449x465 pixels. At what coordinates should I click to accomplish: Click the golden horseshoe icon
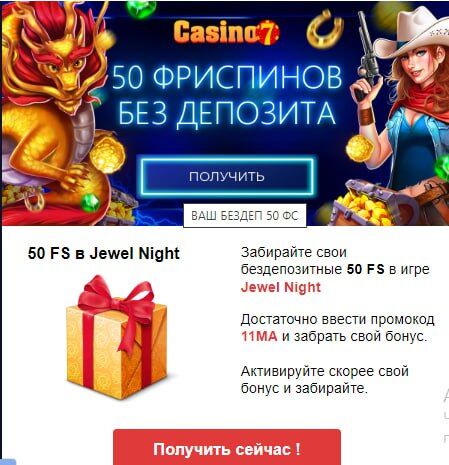point(325,29)
